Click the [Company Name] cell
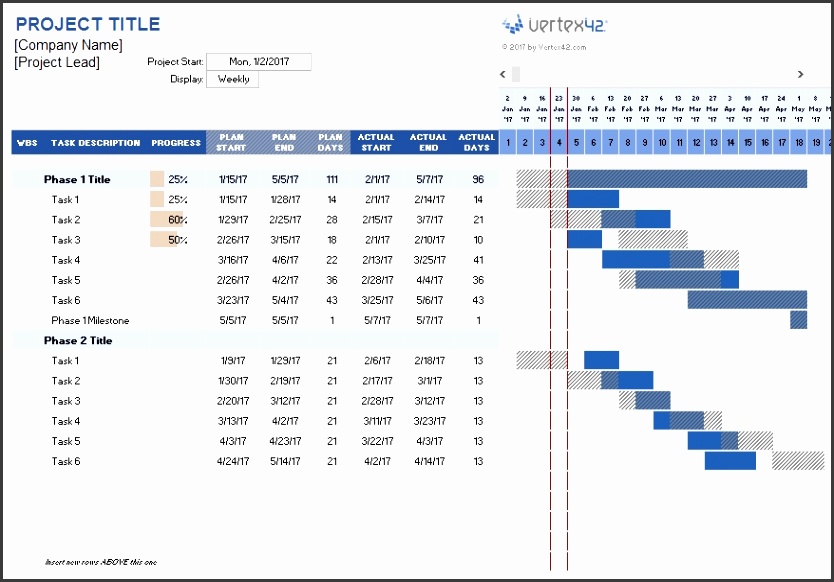This screenshot has width=834, height=582. [x=69, y=45]
